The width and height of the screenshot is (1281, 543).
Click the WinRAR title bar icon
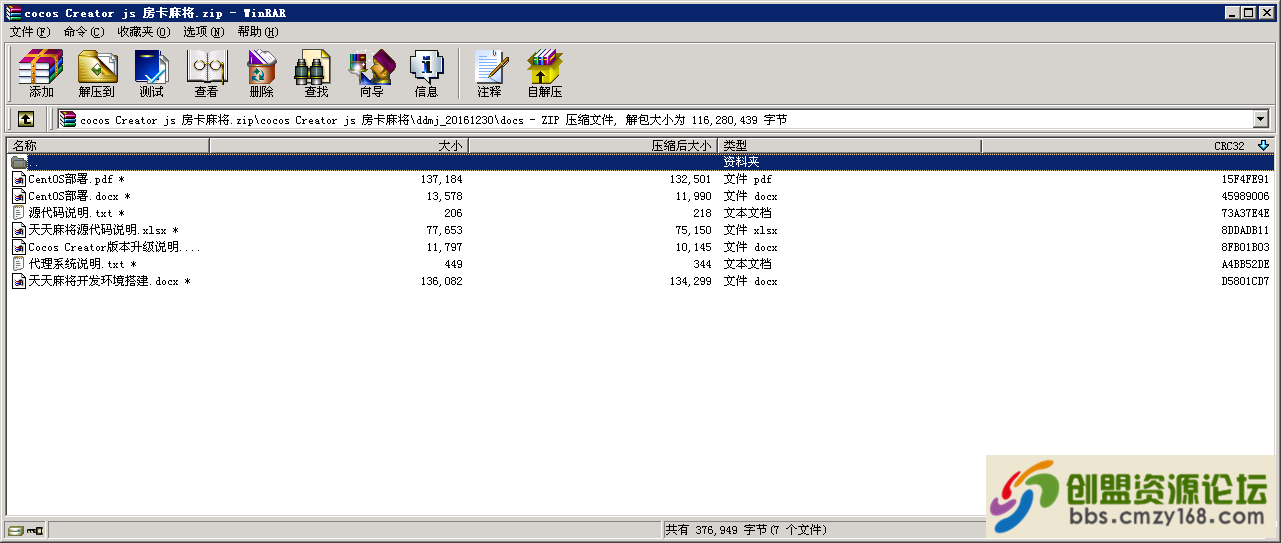click(x=14, y=13)
